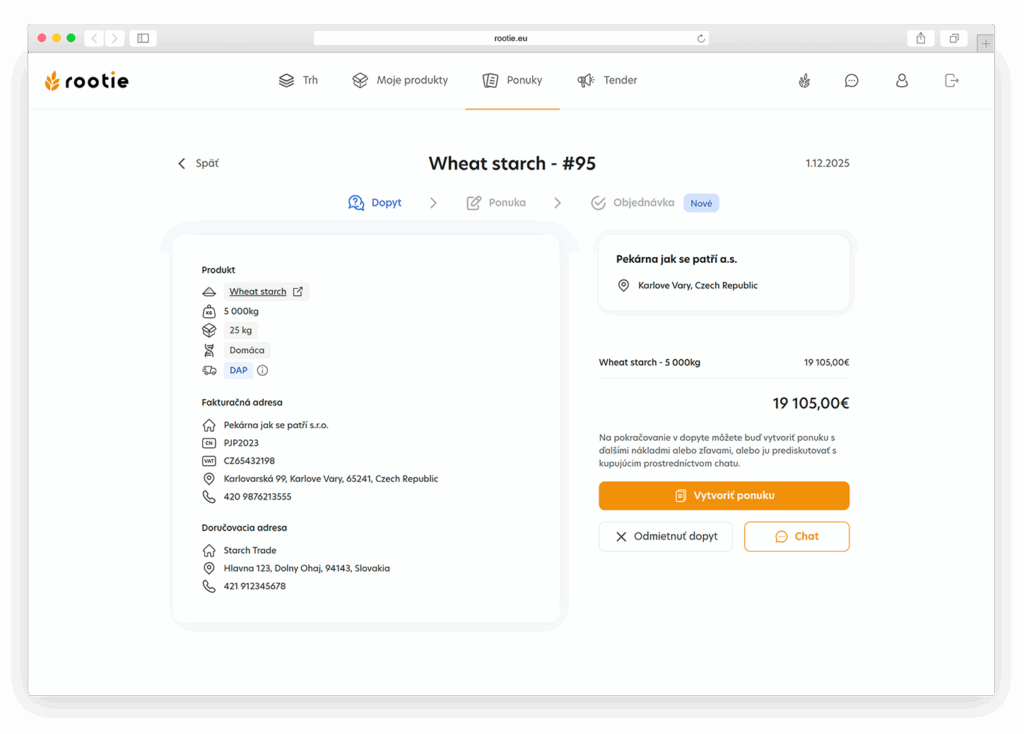
Task: Switch to the Tender tab
Action: click(x=607, y=81)
